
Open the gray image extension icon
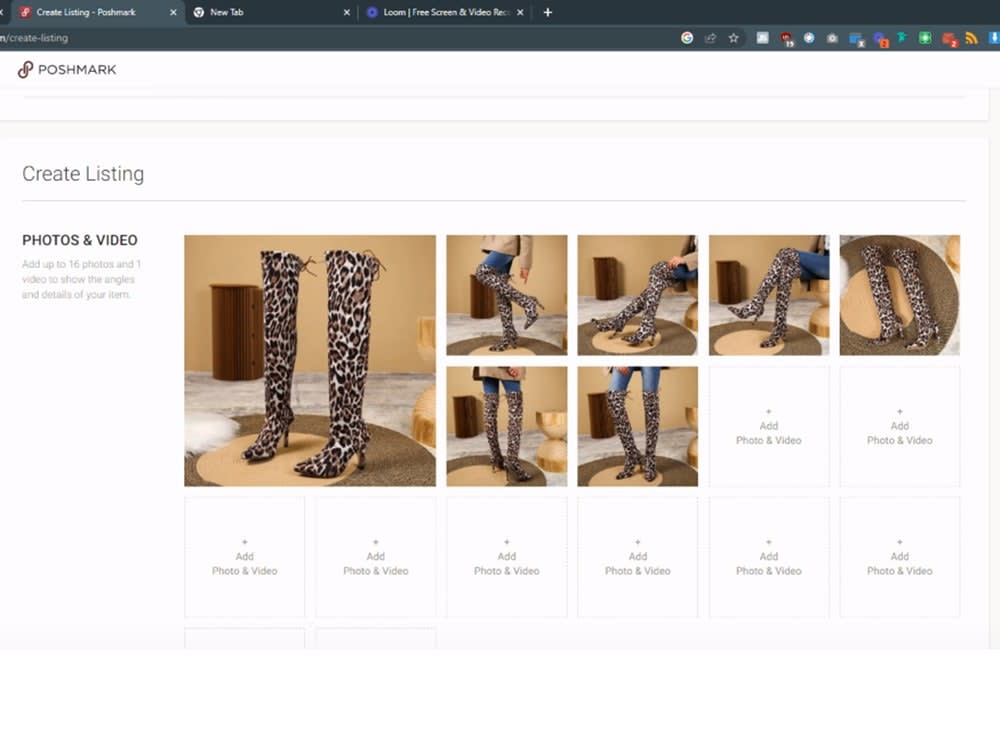[x=762, y=38]
